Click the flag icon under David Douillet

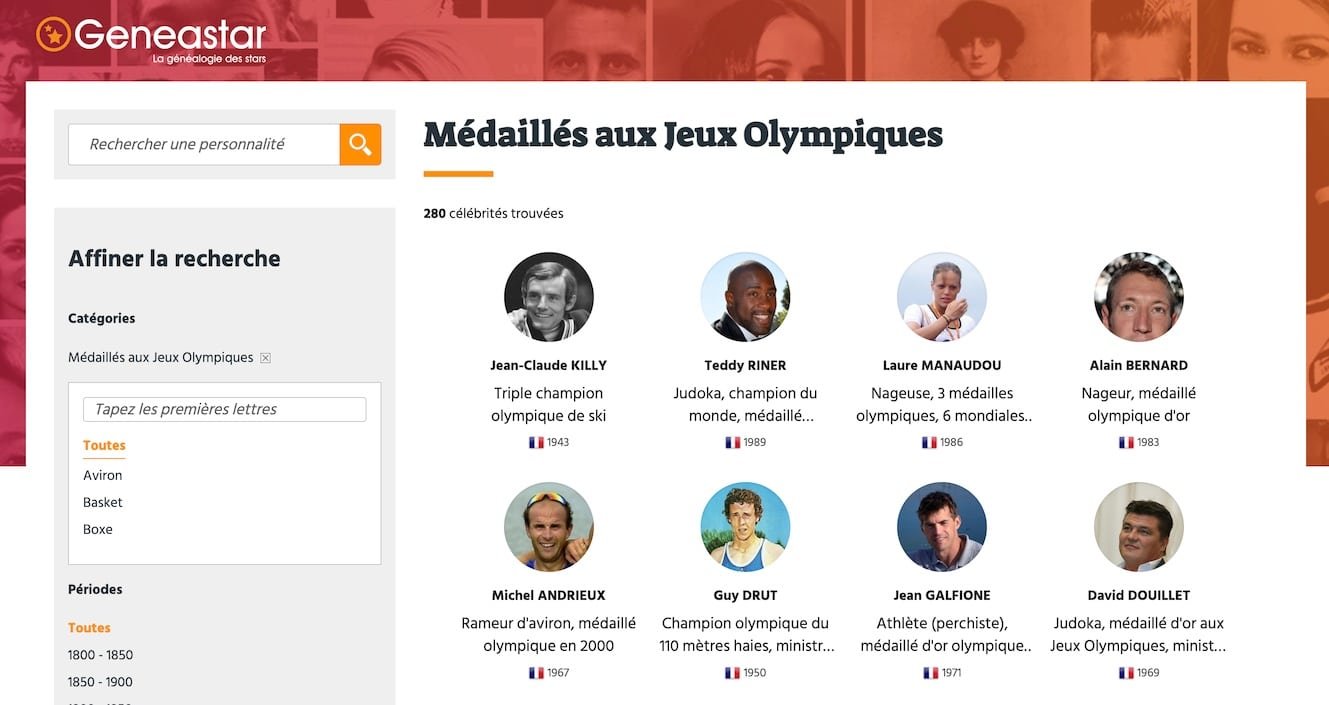tap(1126, 672)
